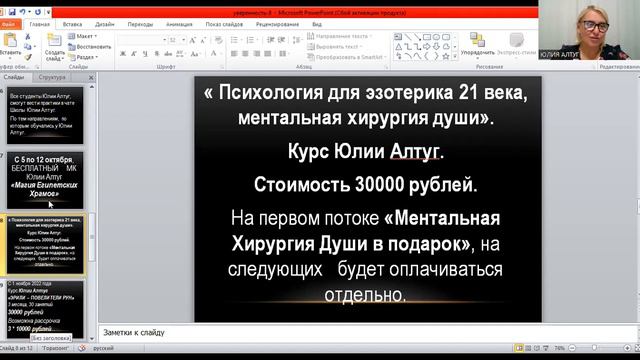Justify the paragraph text
640x360 pixels.
(268, 54)
